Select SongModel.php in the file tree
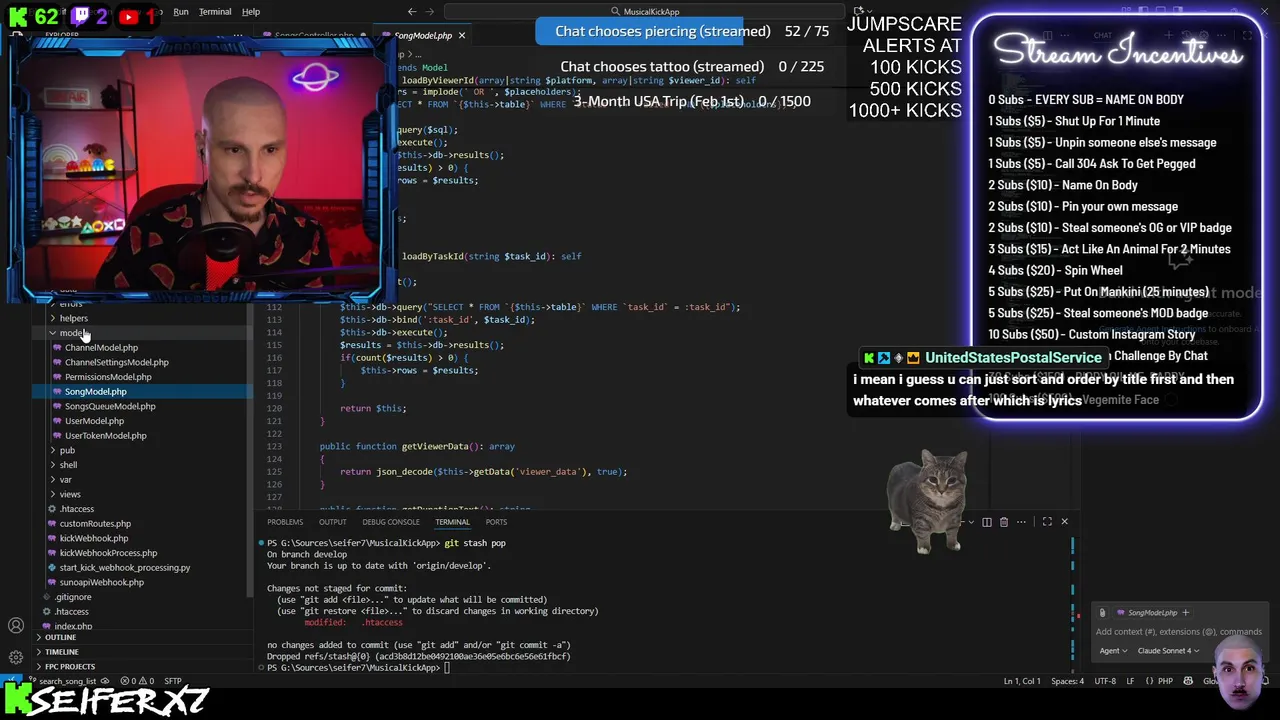 [x=96, y=392]
